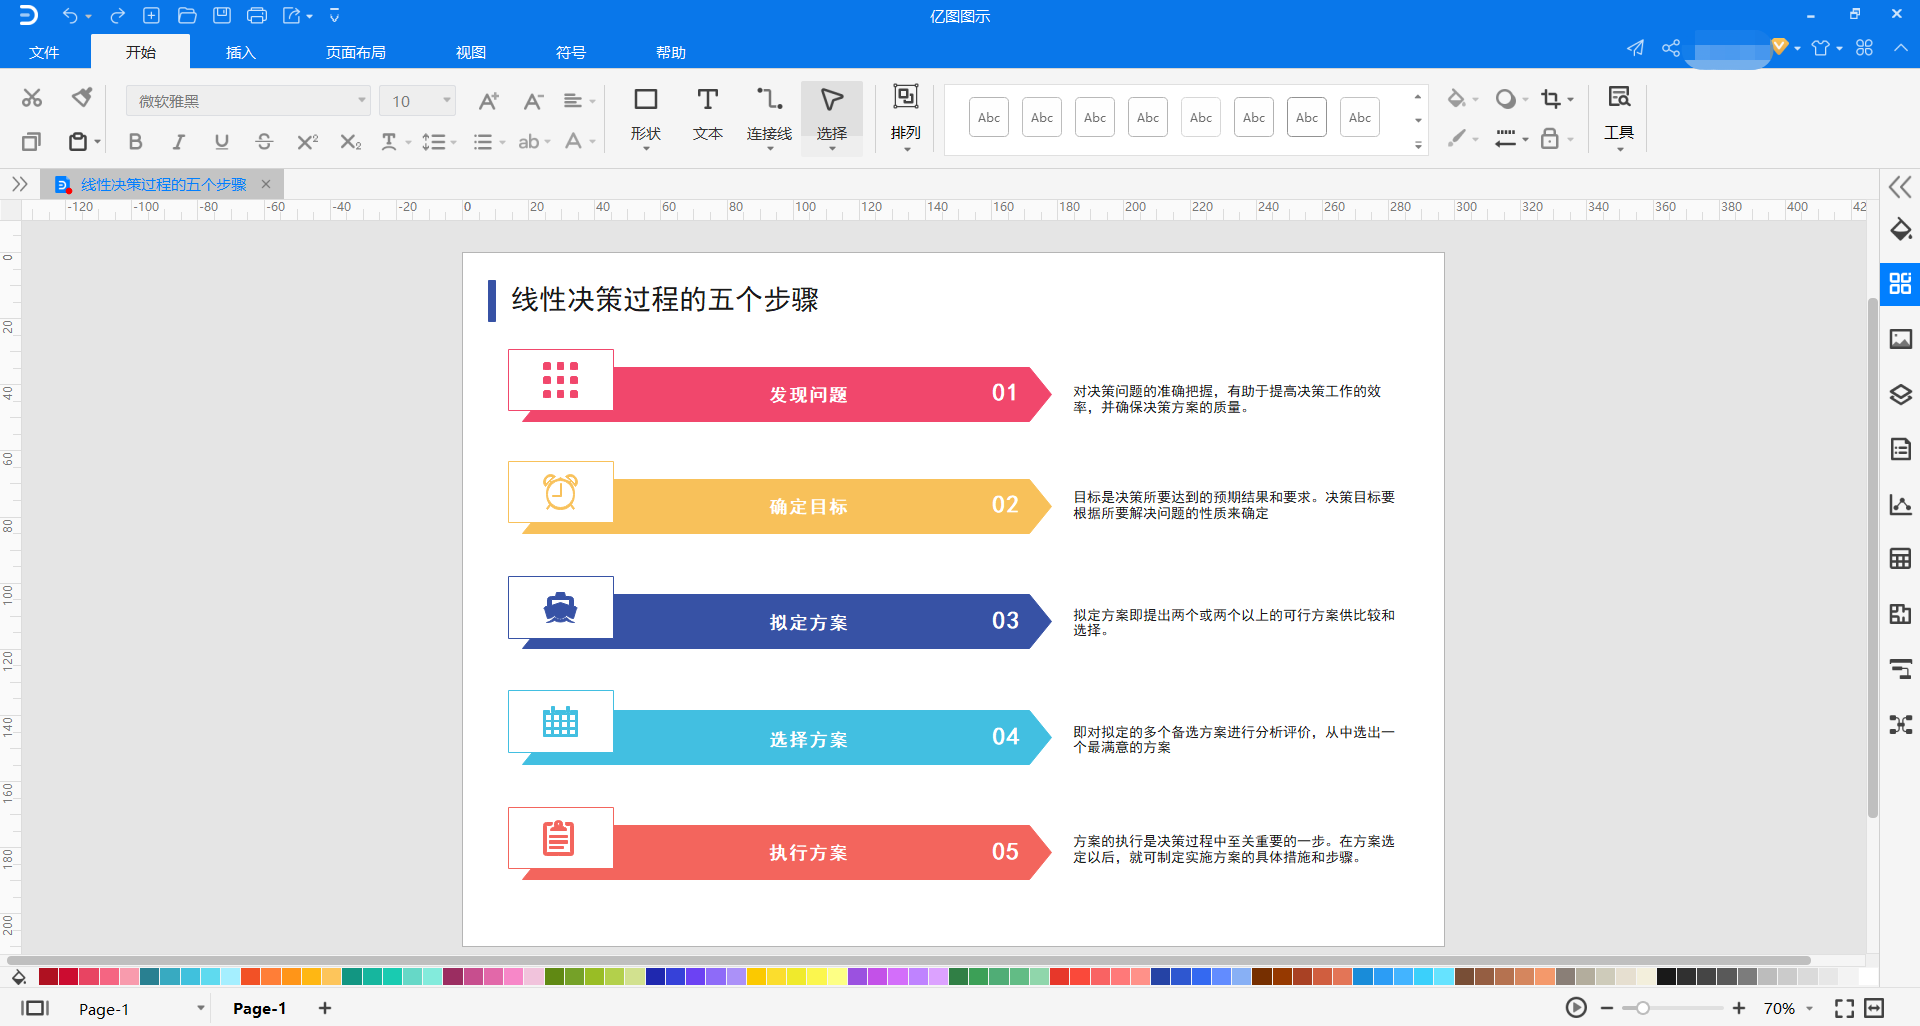Switch to the 插入 ribbon tab
This screenshot has width=1920, height=1026.
click(240, 52)
